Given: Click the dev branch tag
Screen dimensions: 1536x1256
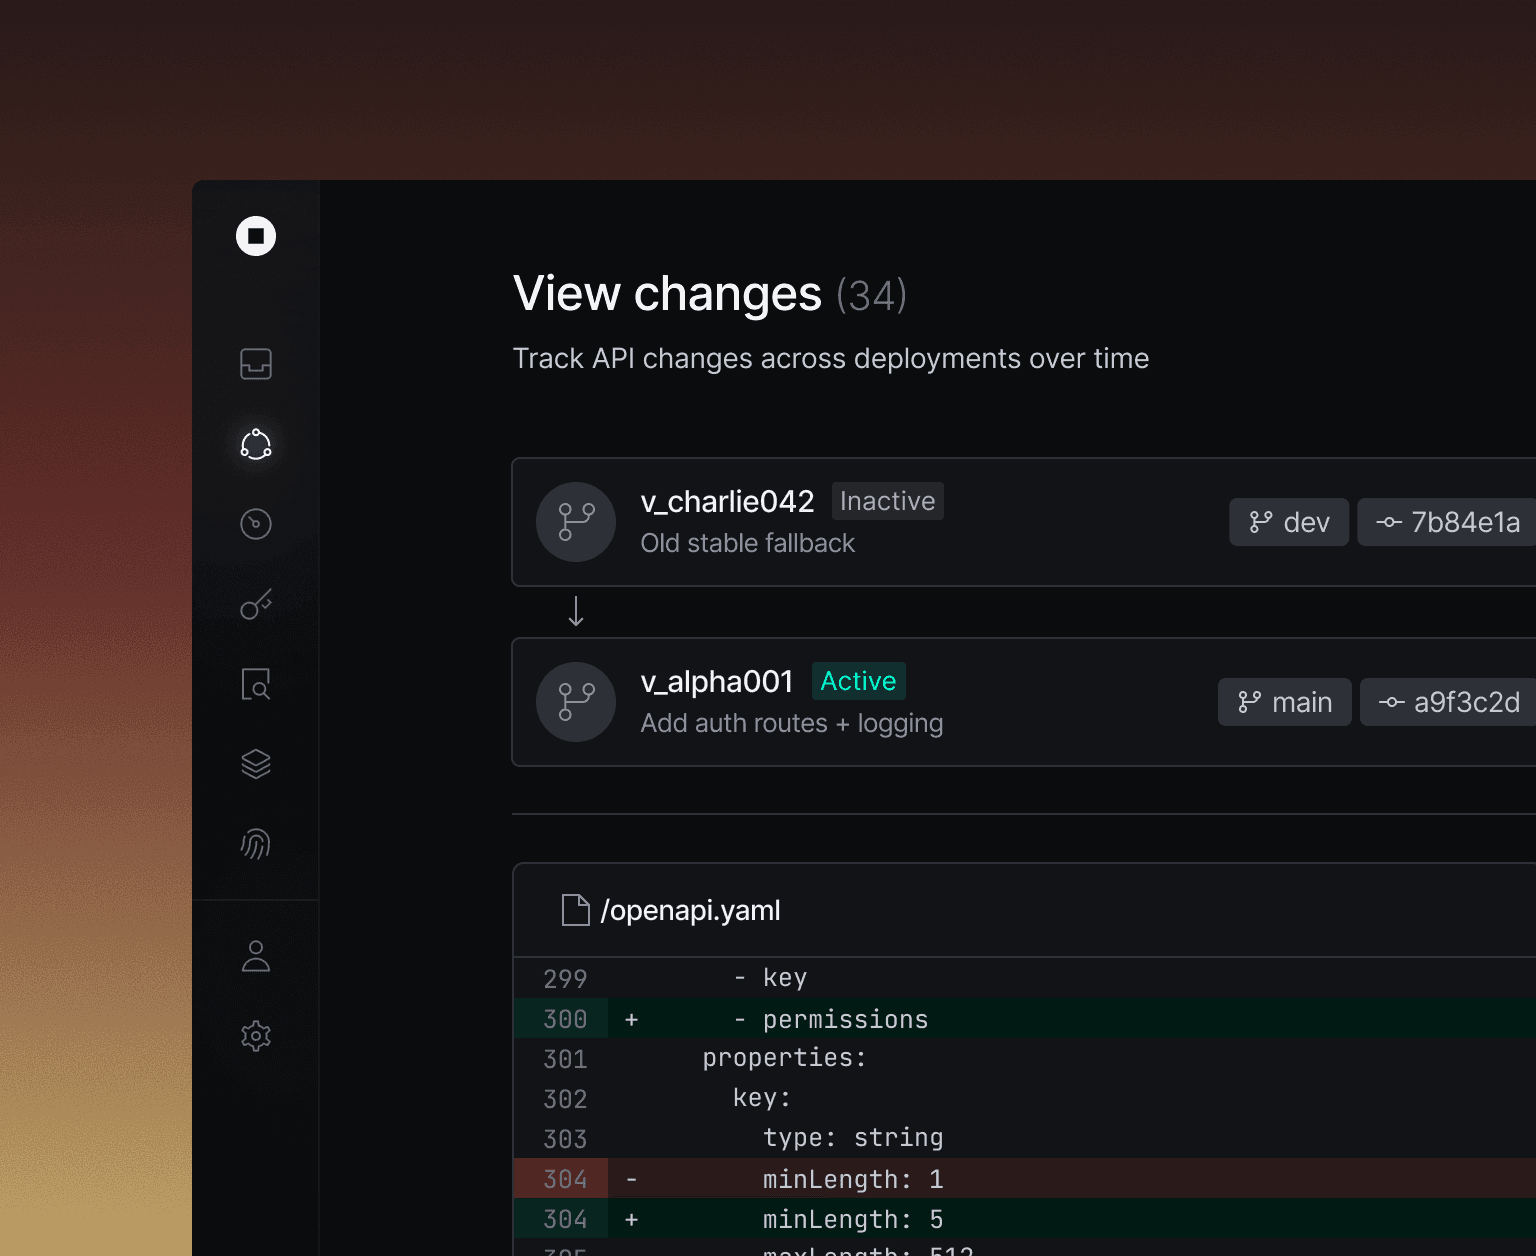Looking at the screenshot, I should [1288, 522].
